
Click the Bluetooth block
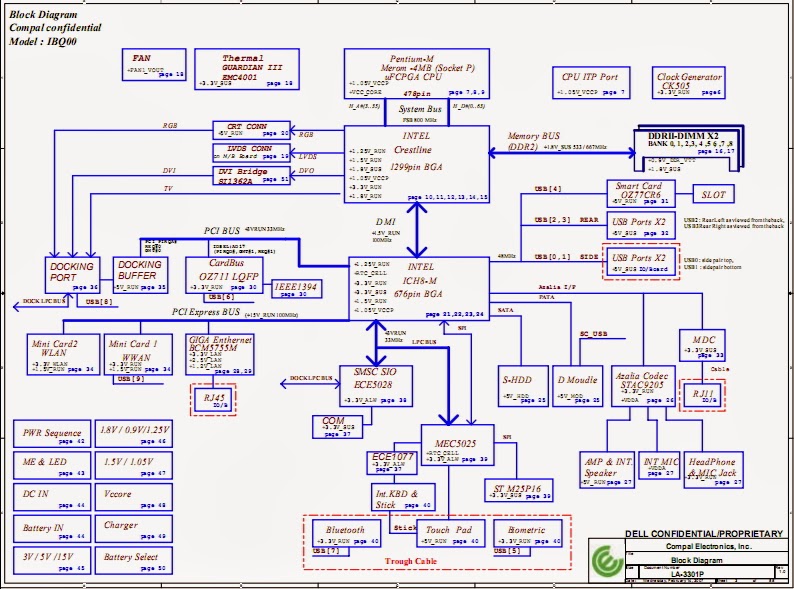[x=346, y=534]
